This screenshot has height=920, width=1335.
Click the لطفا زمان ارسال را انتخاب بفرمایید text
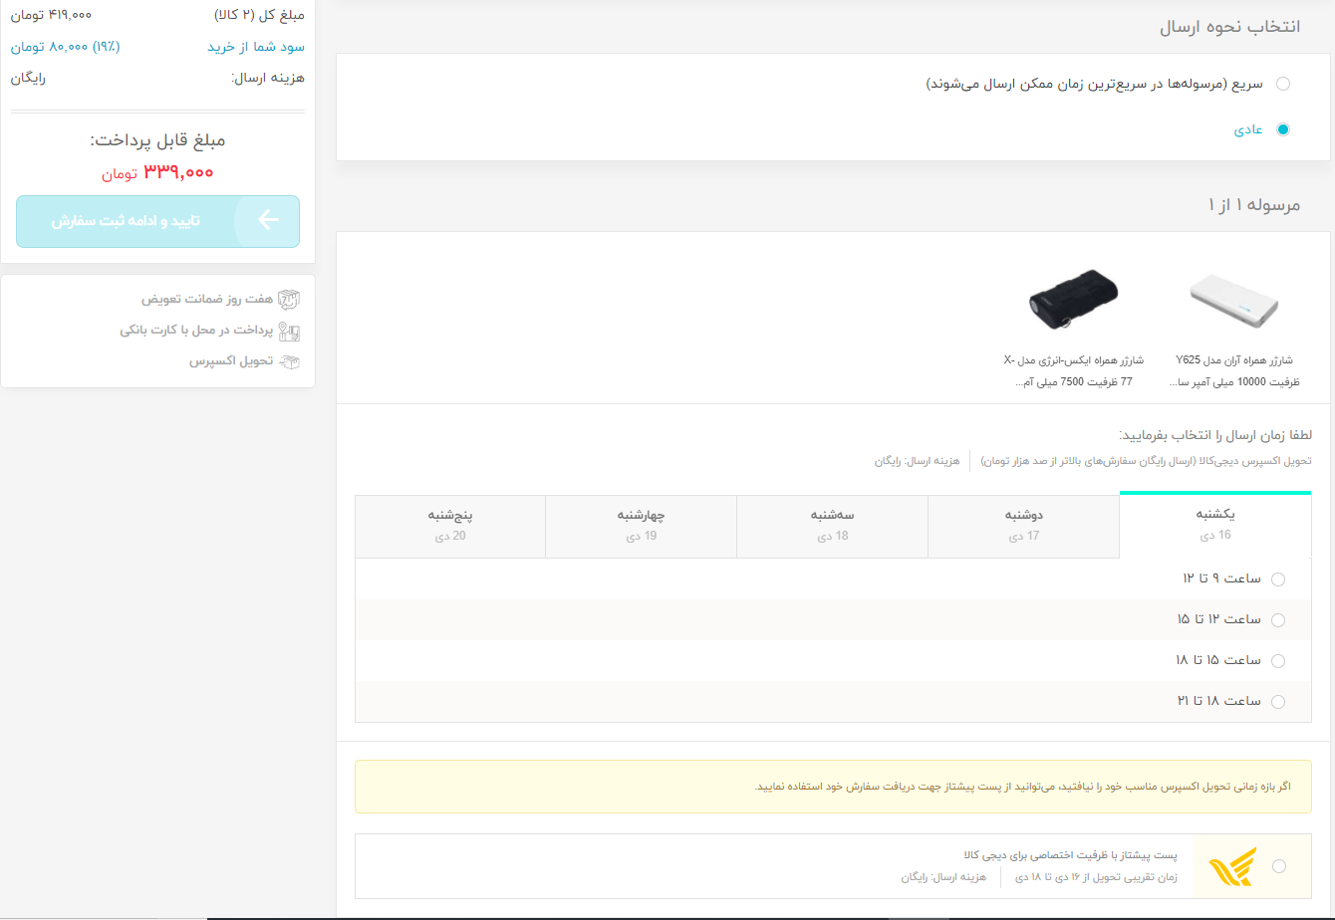click(x=1215, y=435)
